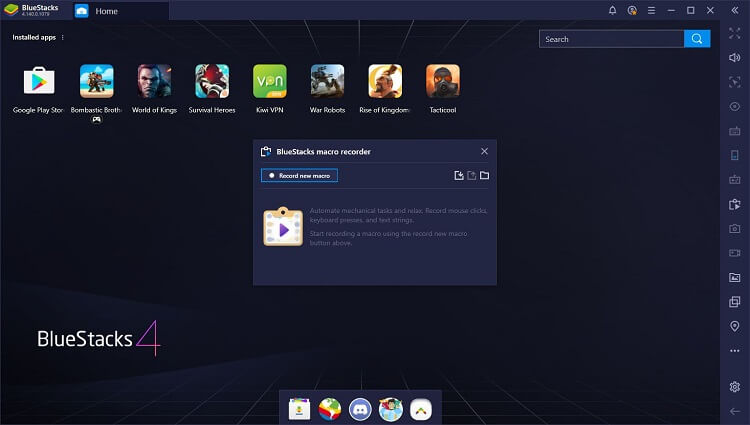Screen dimensions: 750x425
Task: Open Discord from the dock
Action: (360, 409)
